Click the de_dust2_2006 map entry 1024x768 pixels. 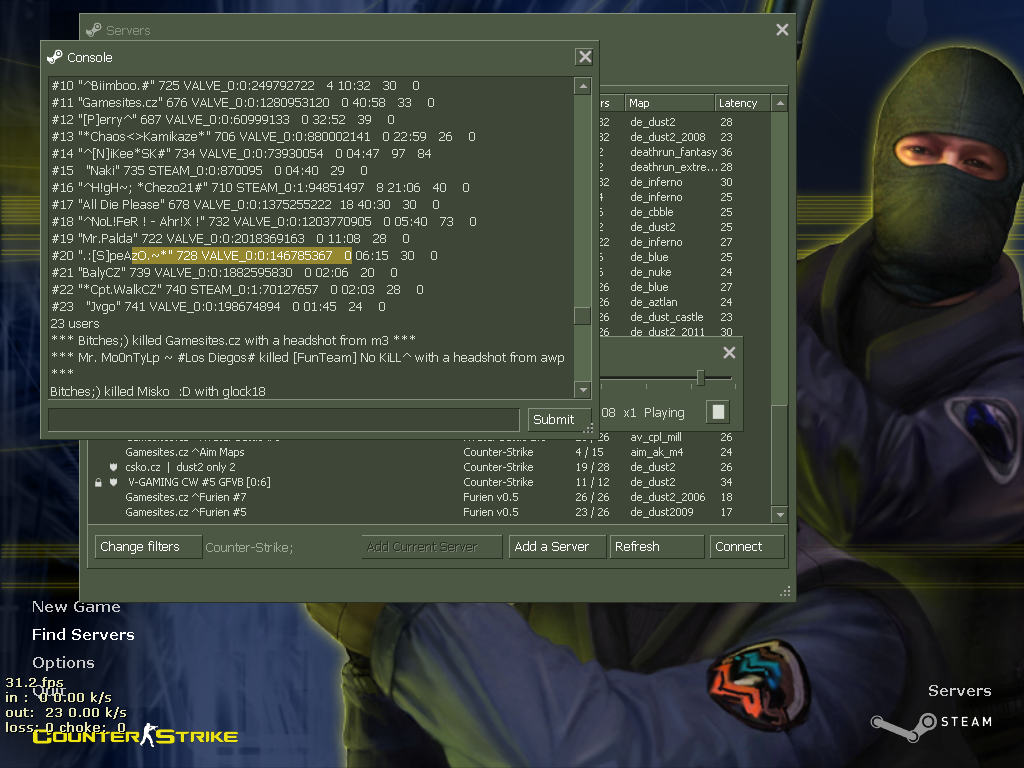tap(667, 497)
